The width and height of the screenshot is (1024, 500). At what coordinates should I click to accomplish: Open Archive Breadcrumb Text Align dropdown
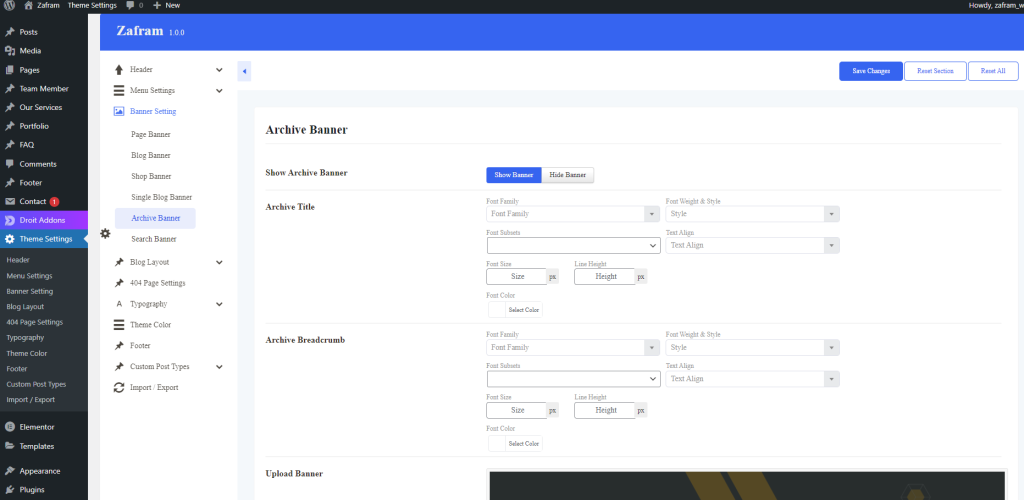click(x=752, y=379)
